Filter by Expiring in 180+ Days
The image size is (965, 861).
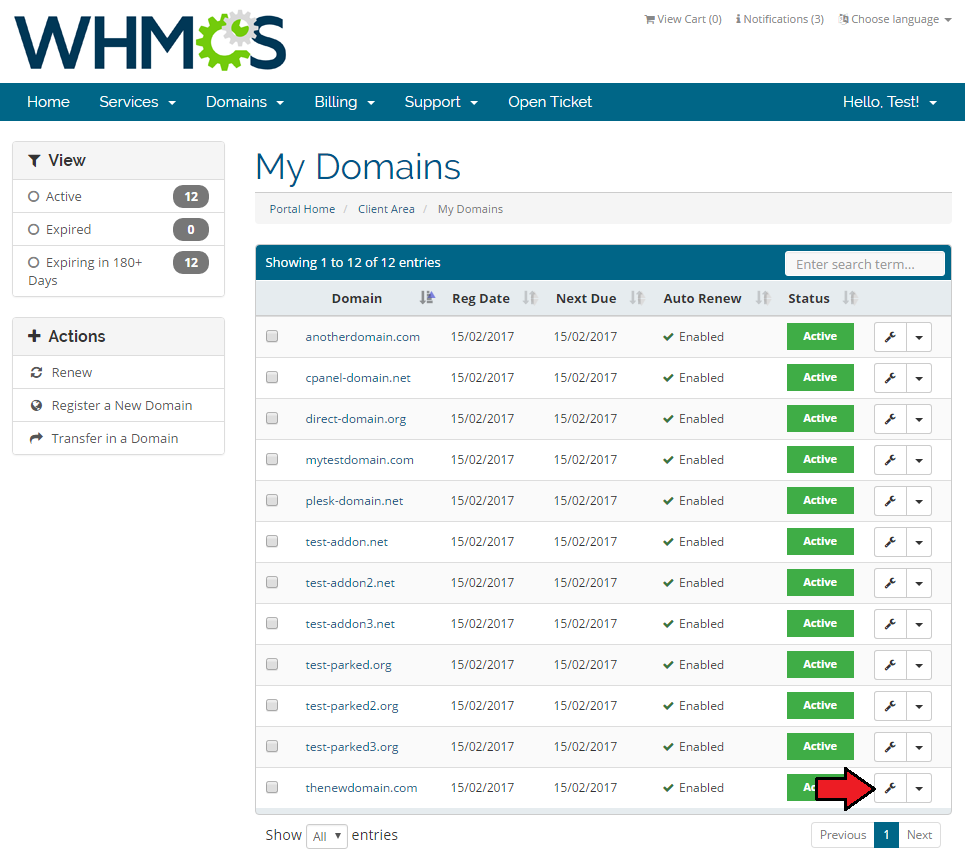point(118,271)
